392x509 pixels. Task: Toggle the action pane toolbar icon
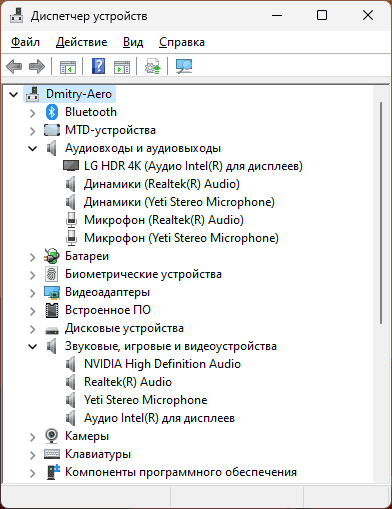[x=122, y=66]
